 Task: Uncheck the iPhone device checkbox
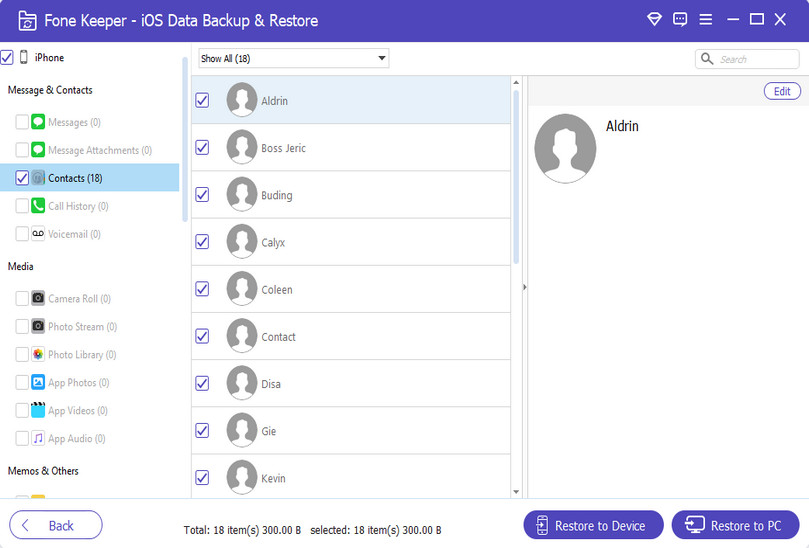coord(7,58)
